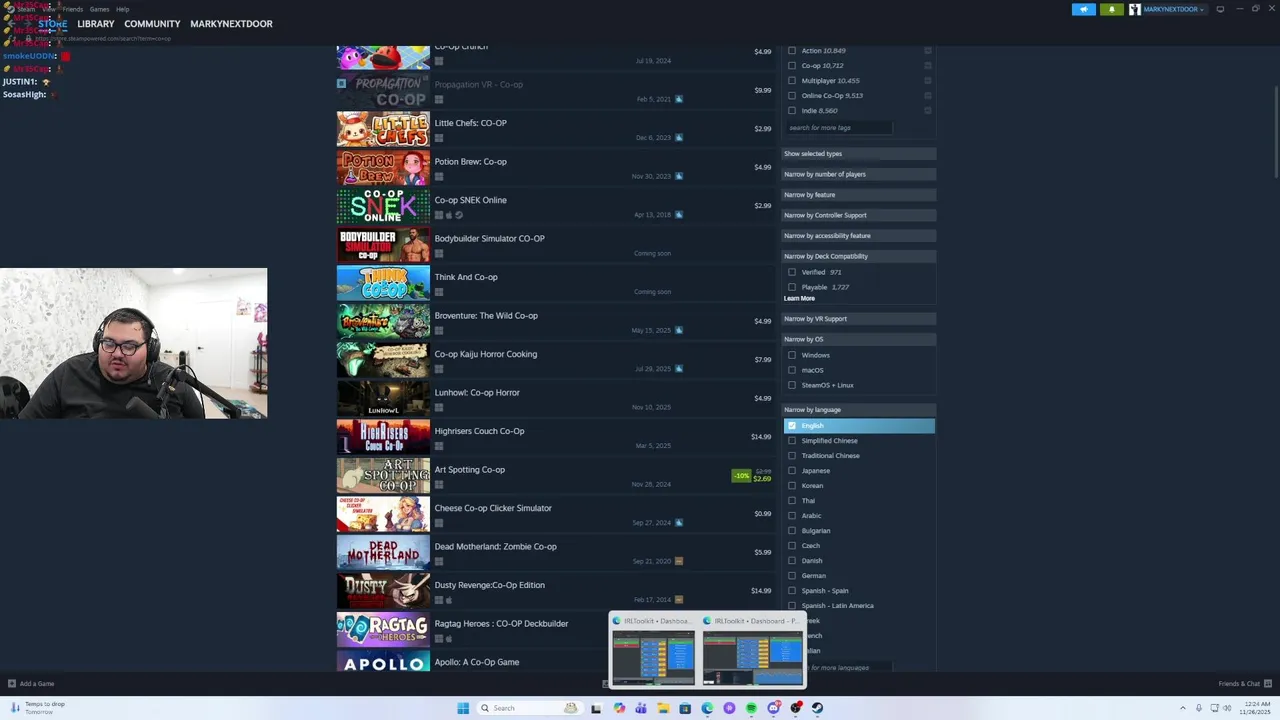Image resolution: width=1280 pixels, height=720 pixels.
Task: Collapse Narrow by language section
Action: click(x=858, y=410)
